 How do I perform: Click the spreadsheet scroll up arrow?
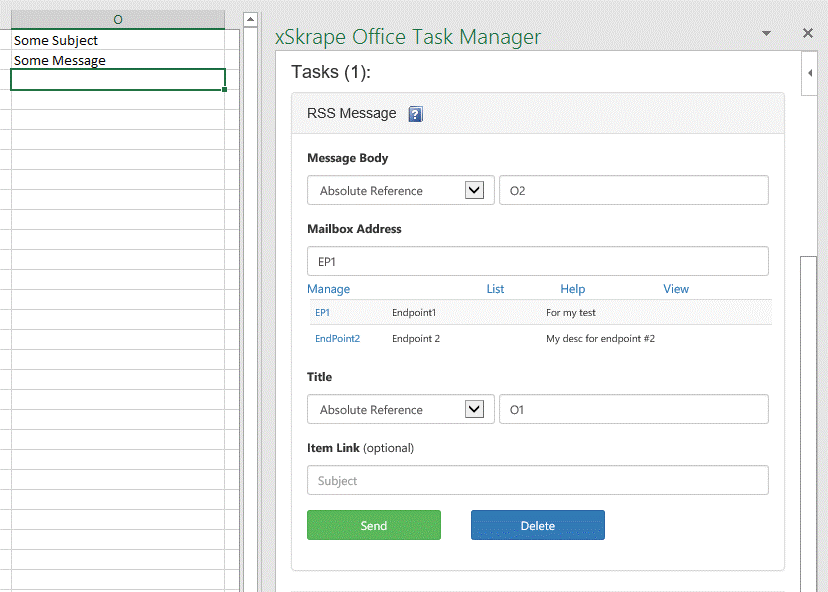(x=250, y=20)
